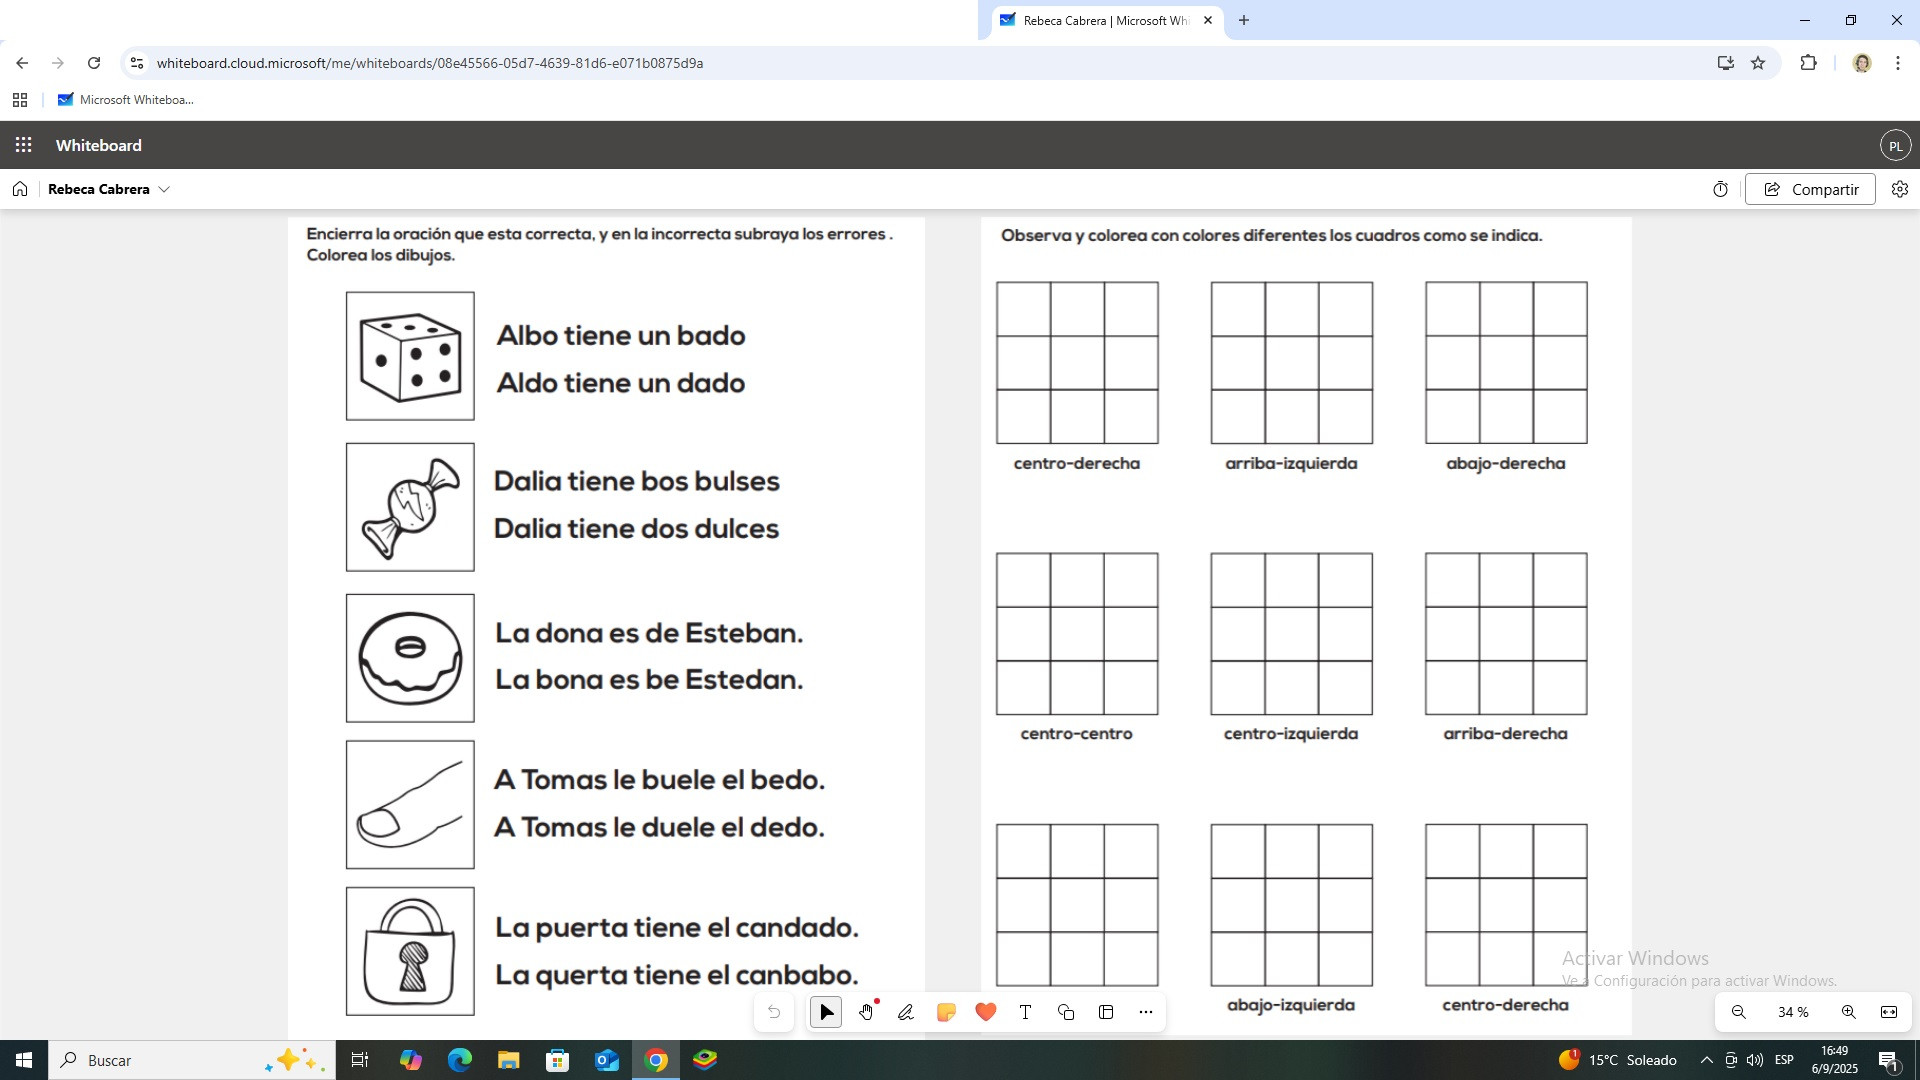This screenshot has height=1080, width=1920.
Task: Open more toolbar options ellipsis
Action: point(1146,1012)
